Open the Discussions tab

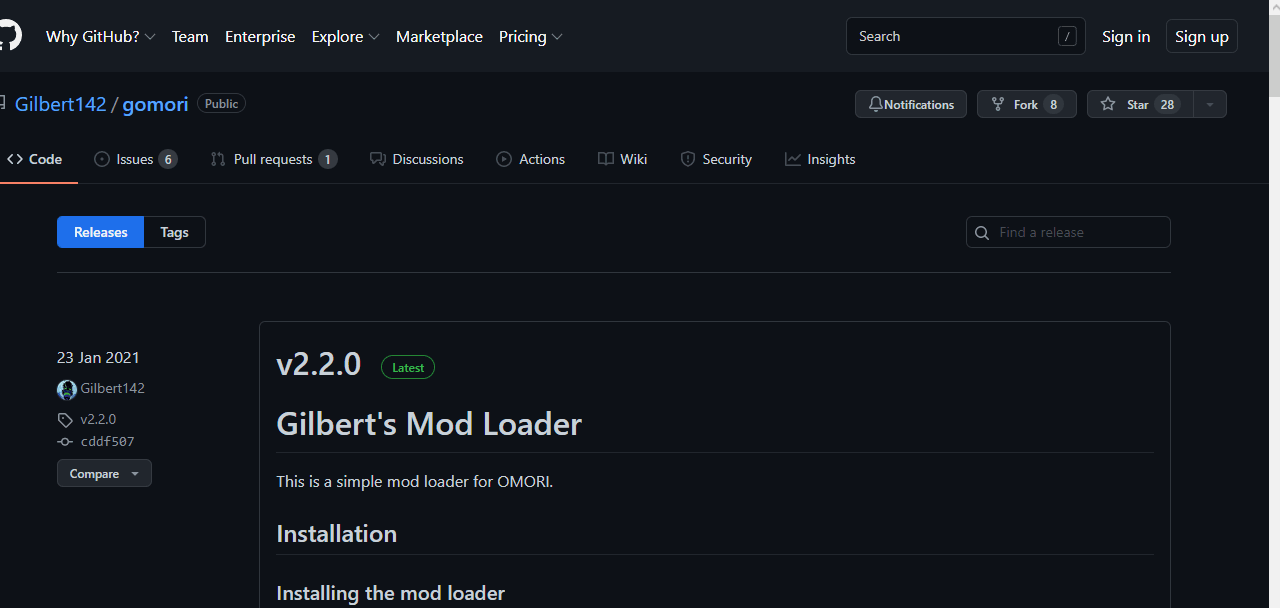[416, 159]
